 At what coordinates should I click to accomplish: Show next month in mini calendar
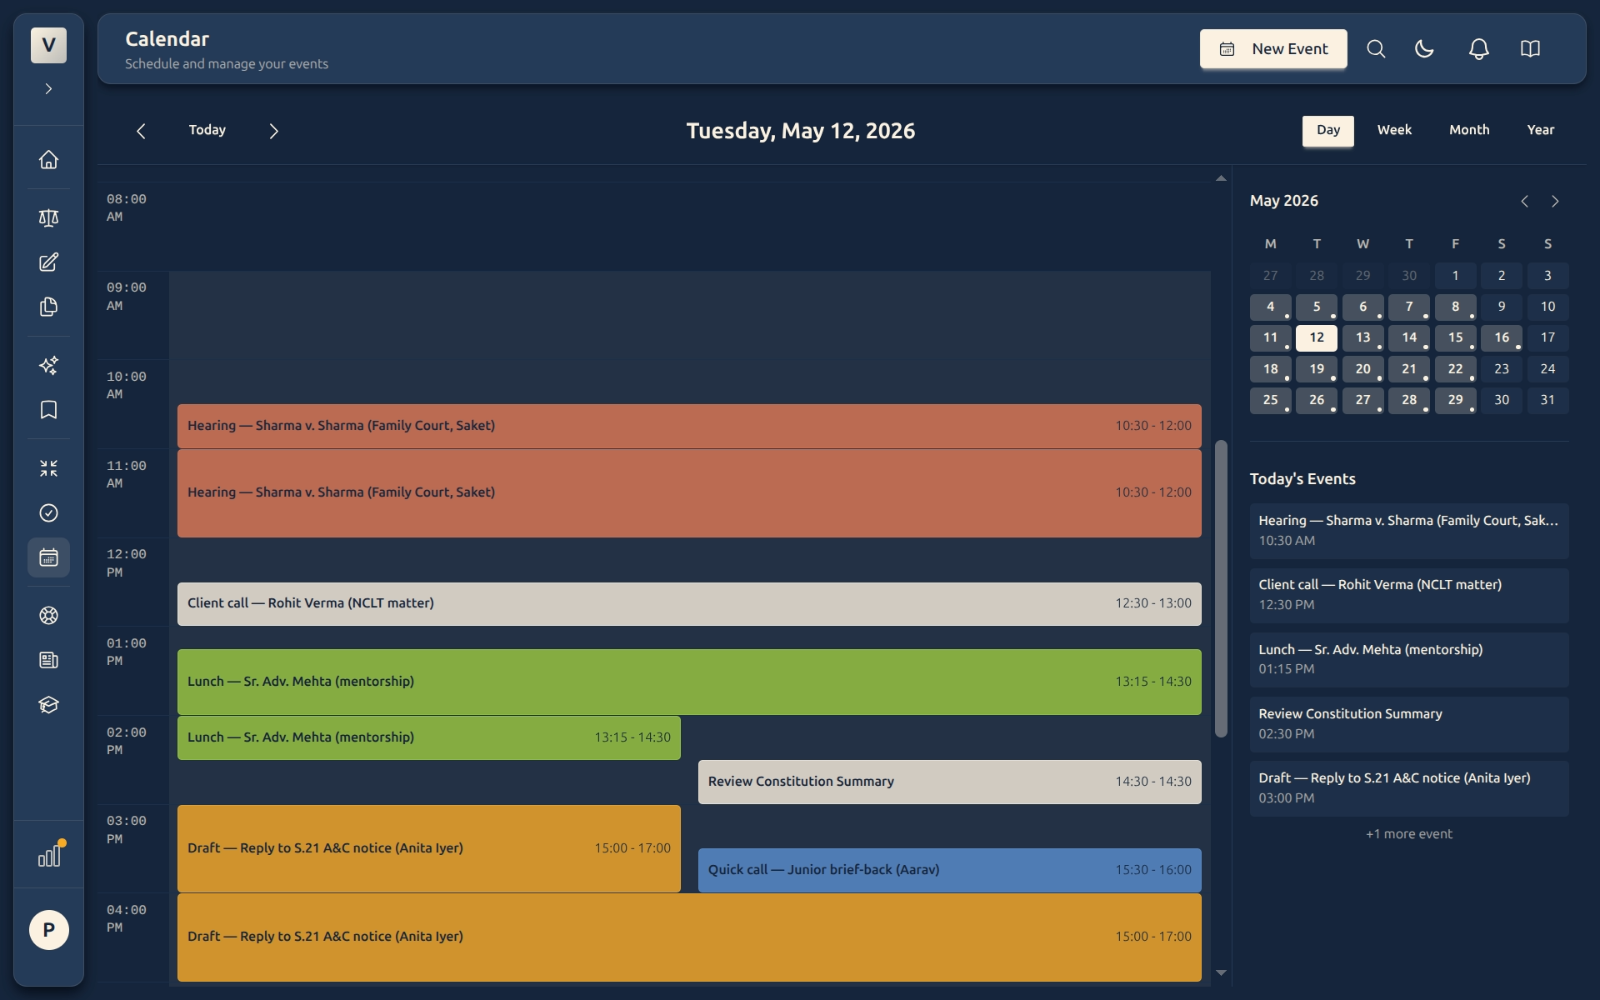tap(1555, 201)
